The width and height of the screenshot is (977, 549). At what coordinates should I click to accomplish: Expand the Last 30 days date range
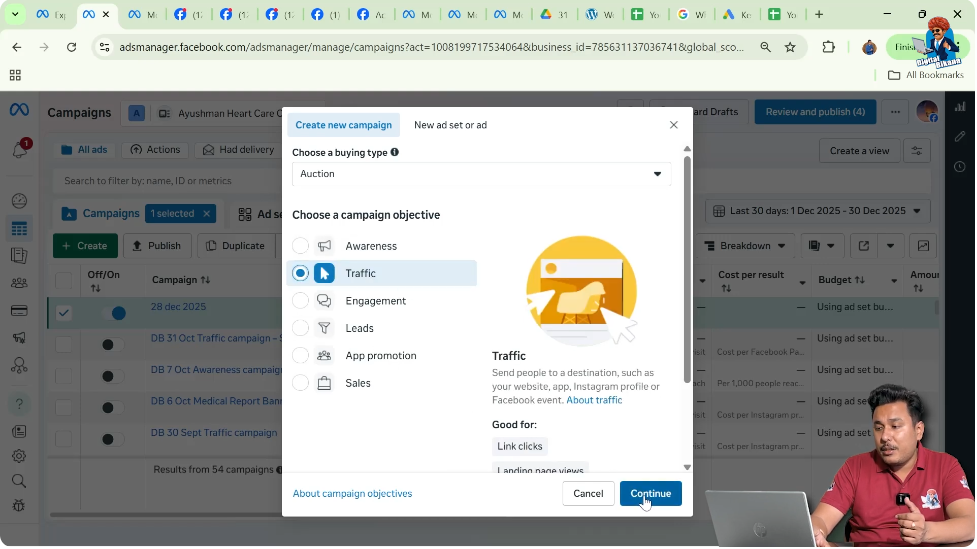pyautogui.click(x=821, y=211)
